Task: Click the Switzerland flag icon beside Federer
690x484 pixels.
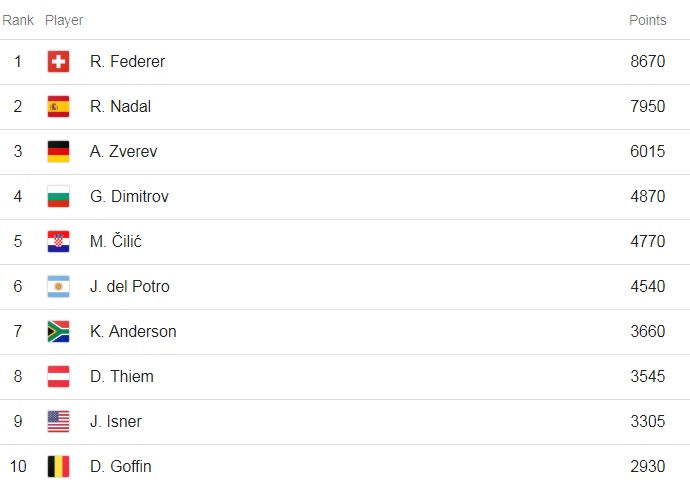Action: pos(59,61)
